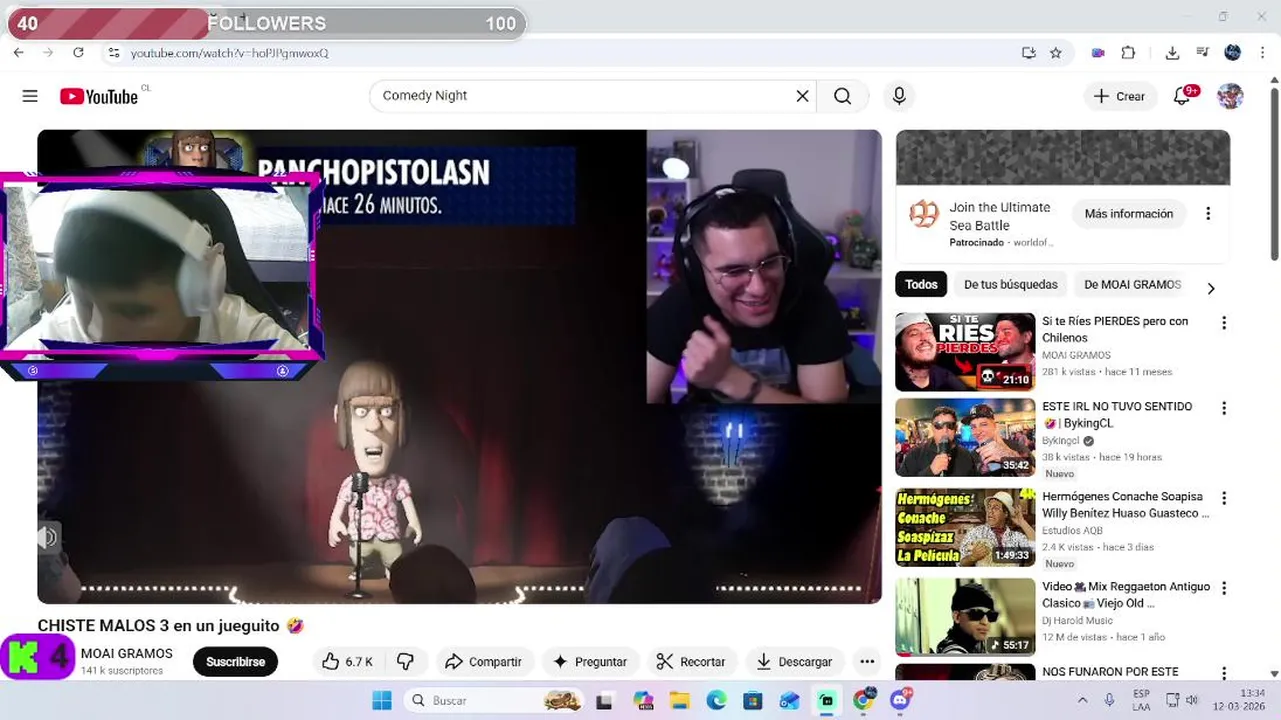Open the taskbar volume control

click(1191, 700)
